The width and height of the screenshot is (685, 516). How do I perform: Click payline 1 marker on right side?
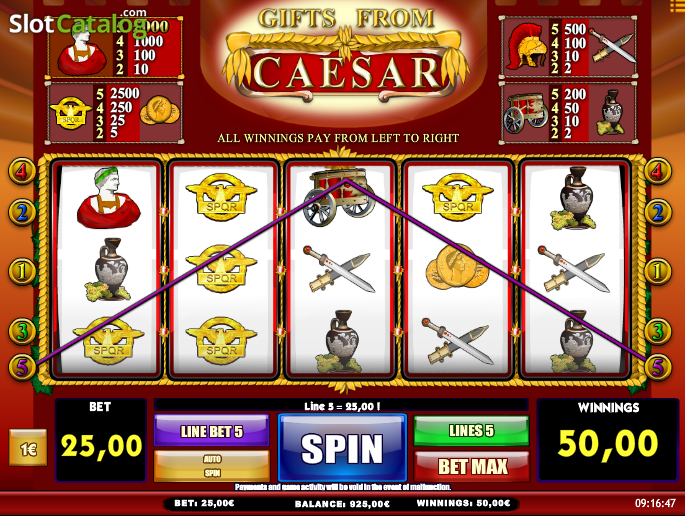coord(658,271)
